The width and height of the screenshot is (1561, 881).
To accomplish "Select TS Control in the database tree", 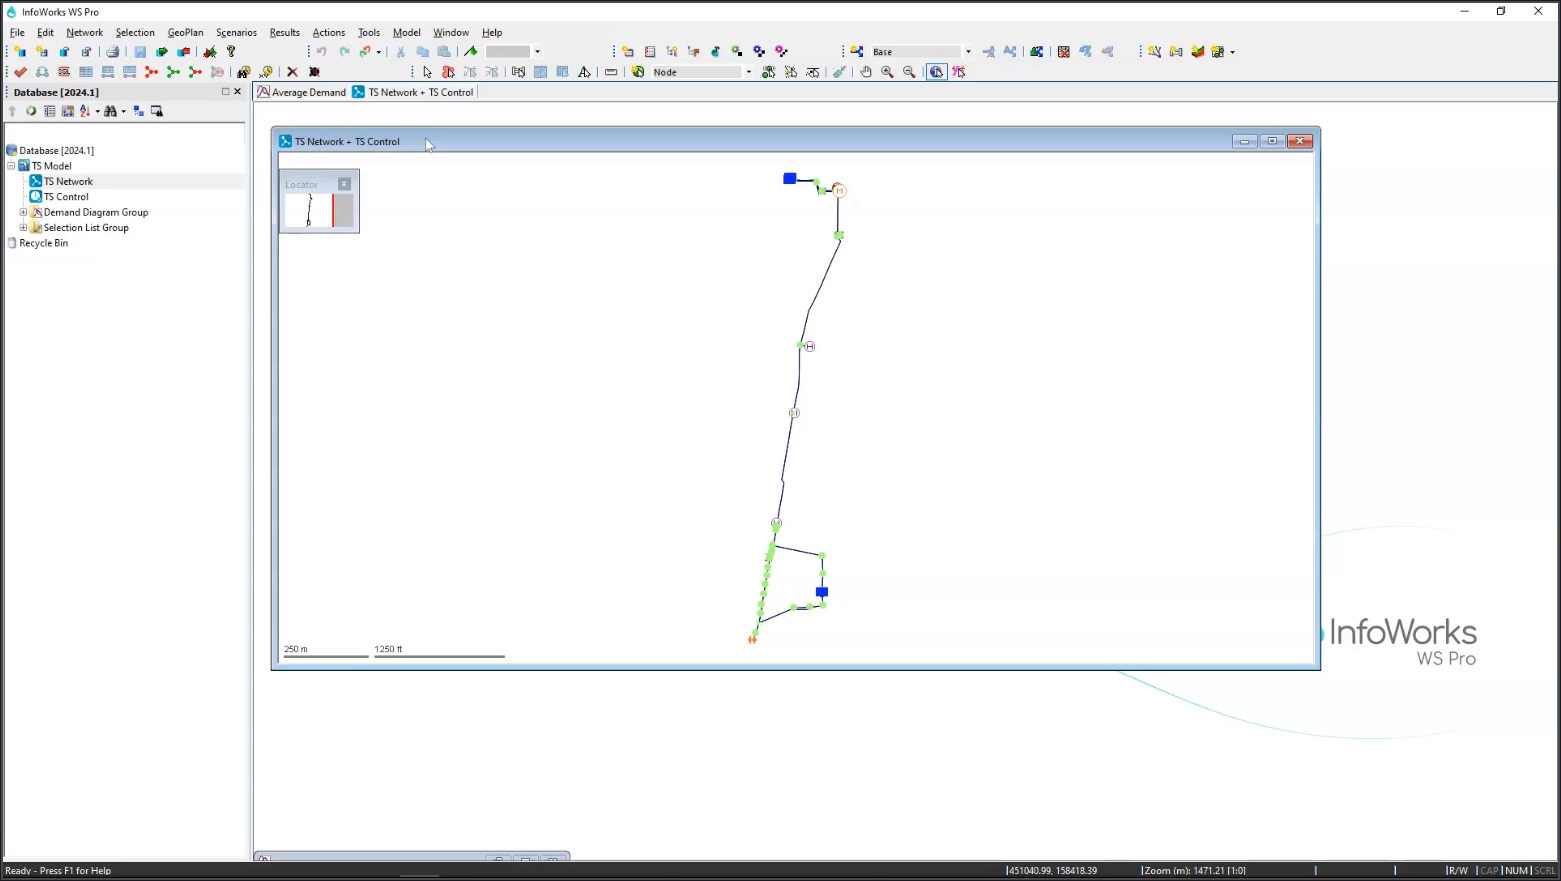I will (x=66, y=197).
